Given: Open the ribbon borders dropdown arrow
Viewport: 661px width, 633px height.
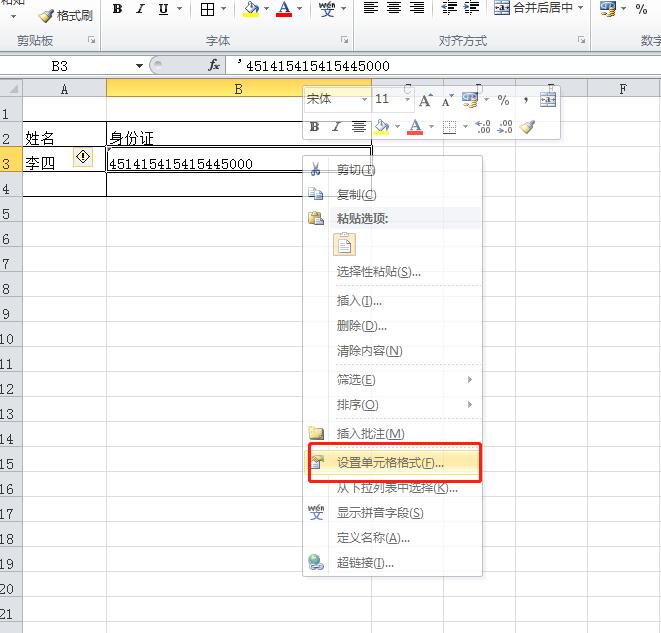Looking at the screenshot, I should tap(223, 8).
